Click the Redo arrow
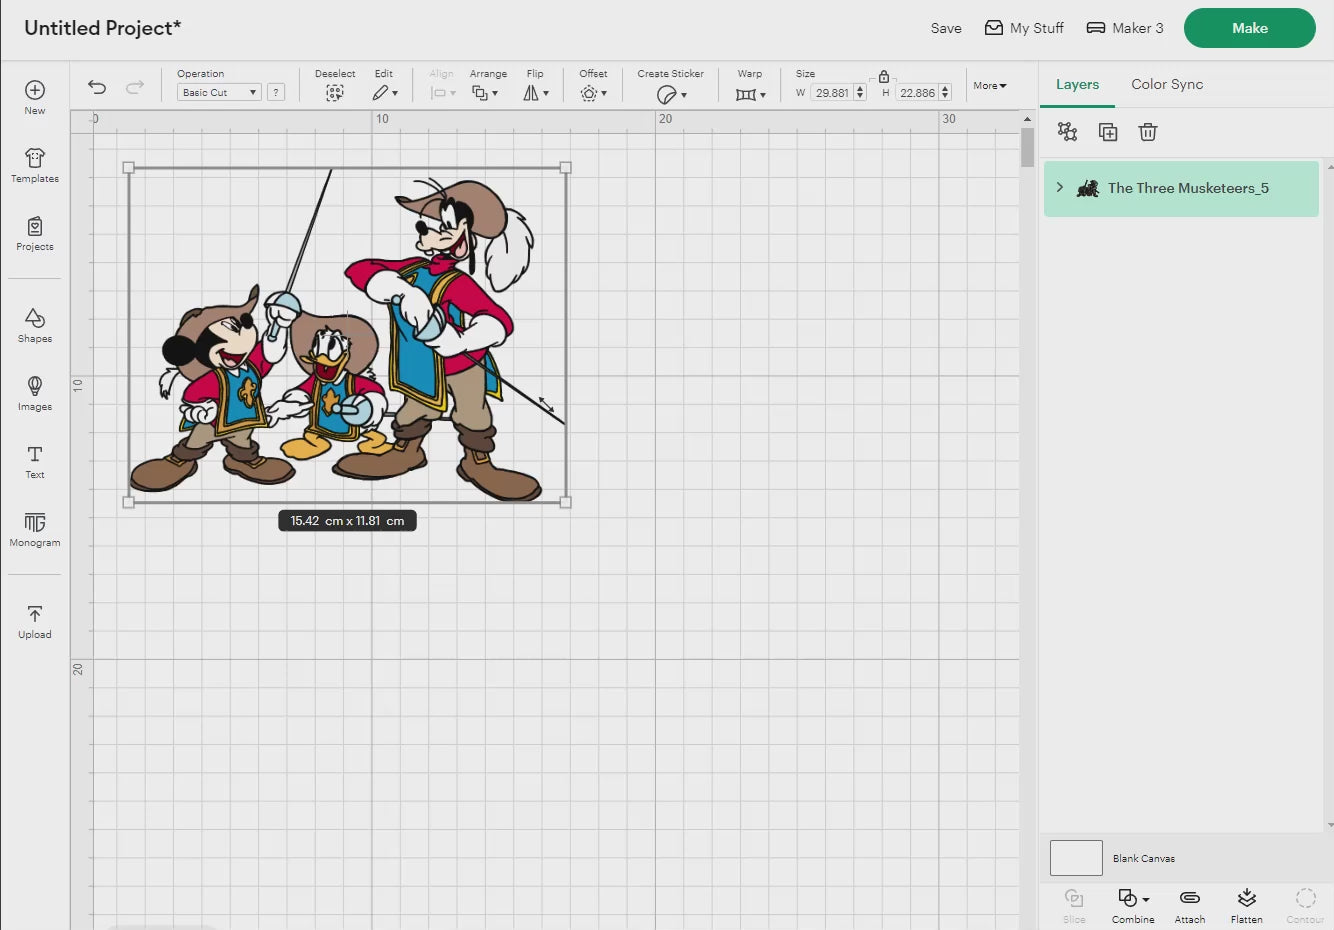Screen dimensions: 1334x930 [x=135, y=87]
